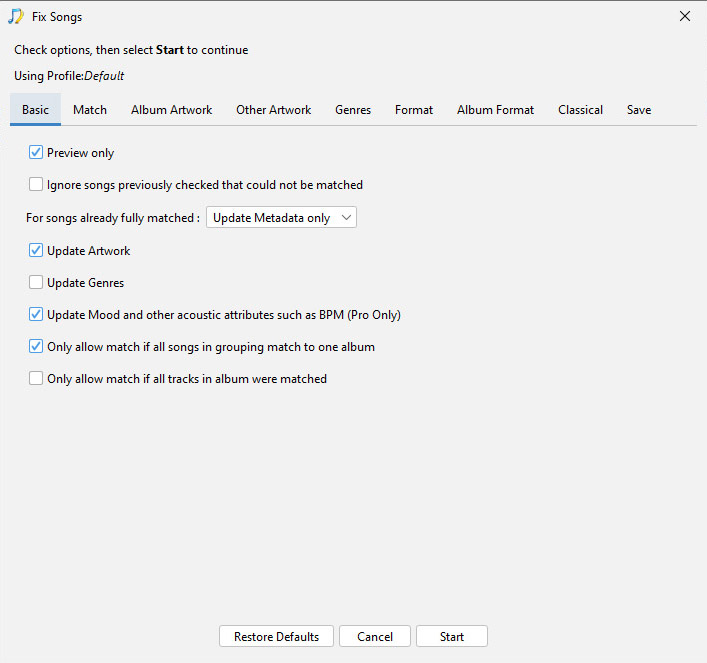Toggle only allow match if grouping matches one album
This screenshot has width=707, height=663.
pos(36,346)
